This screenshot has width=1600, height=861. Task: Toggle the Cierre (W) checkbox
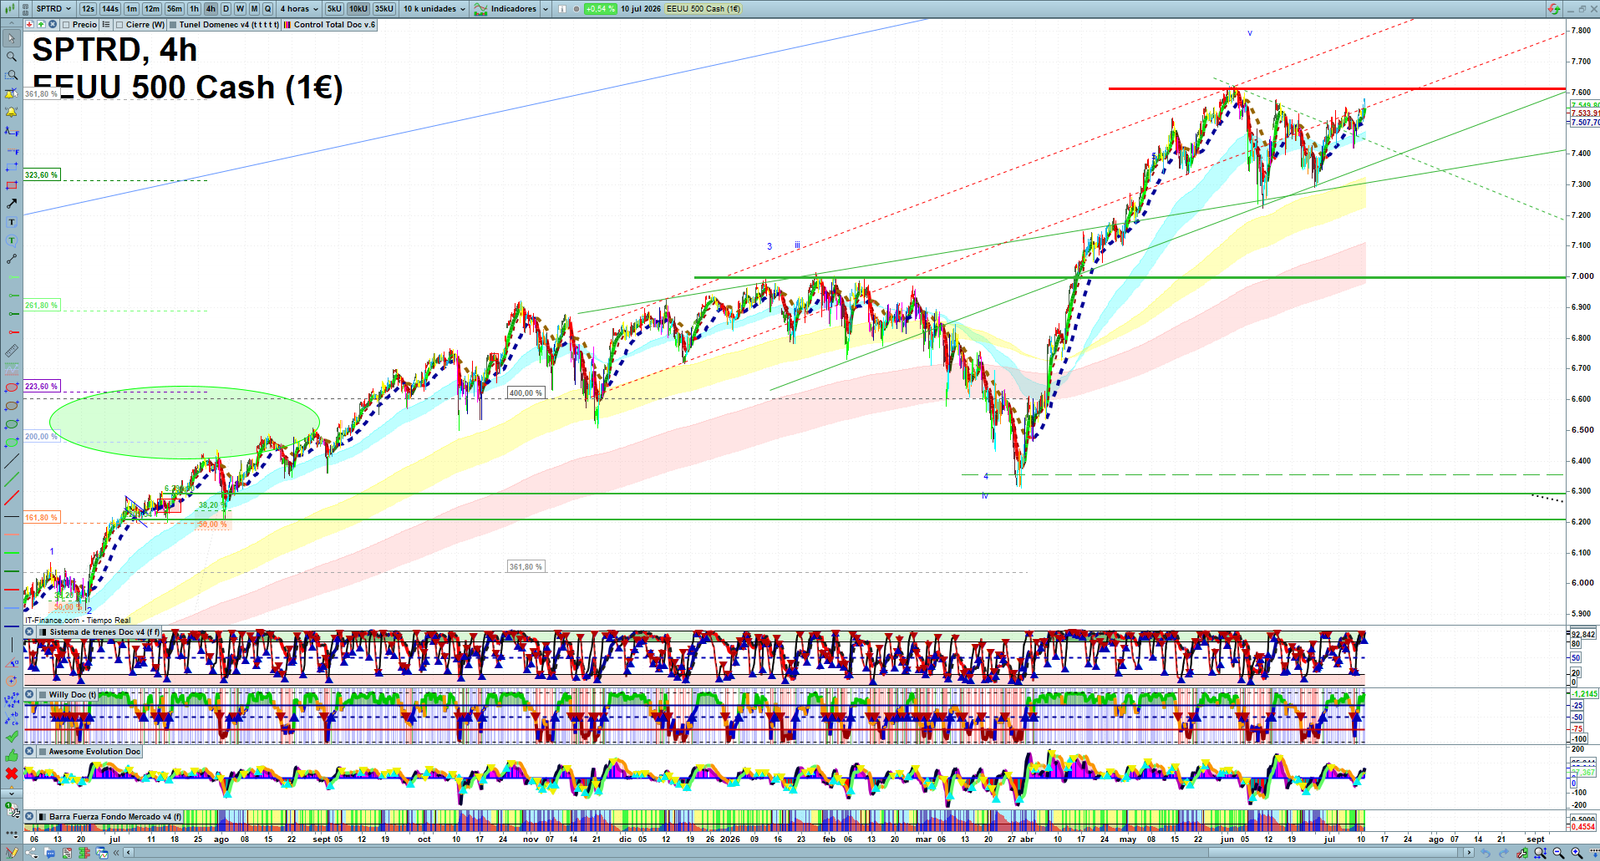[x=119, y=24]
